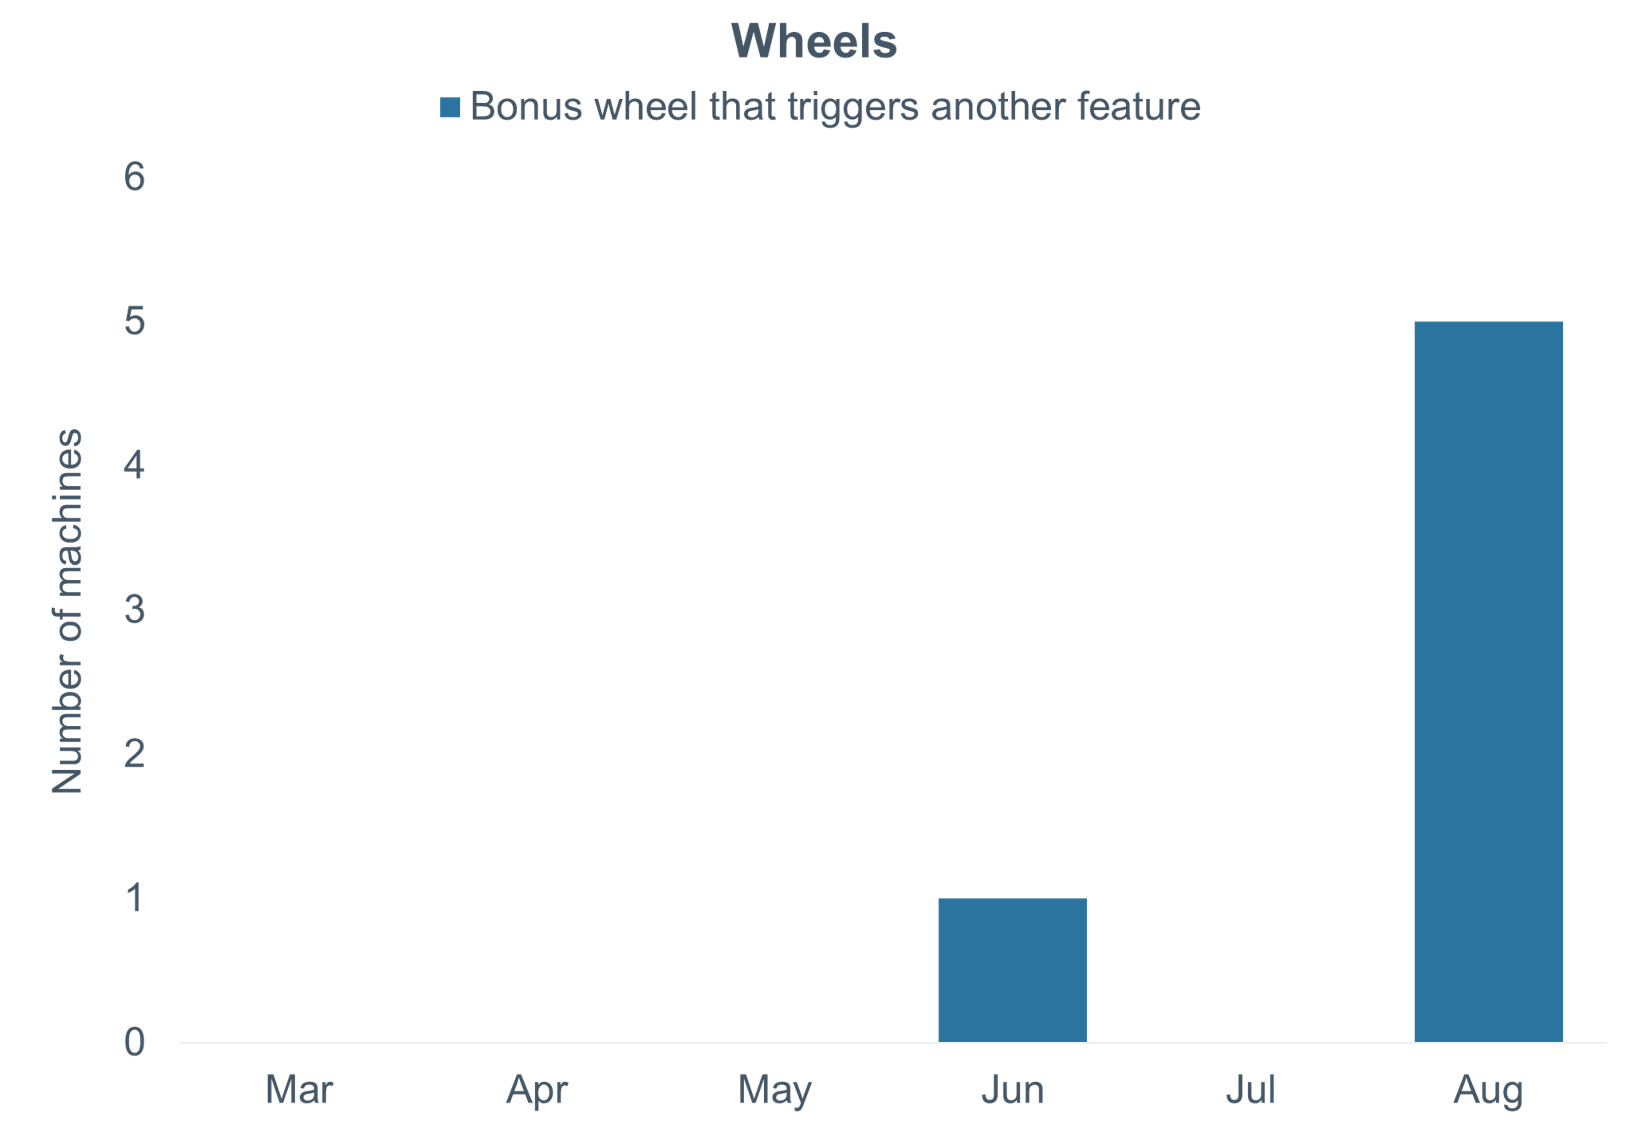The width and height of the screenshot is (1630, 1125).
Task: Select the Jun bar in the chart
Action: pos(1012,970)
